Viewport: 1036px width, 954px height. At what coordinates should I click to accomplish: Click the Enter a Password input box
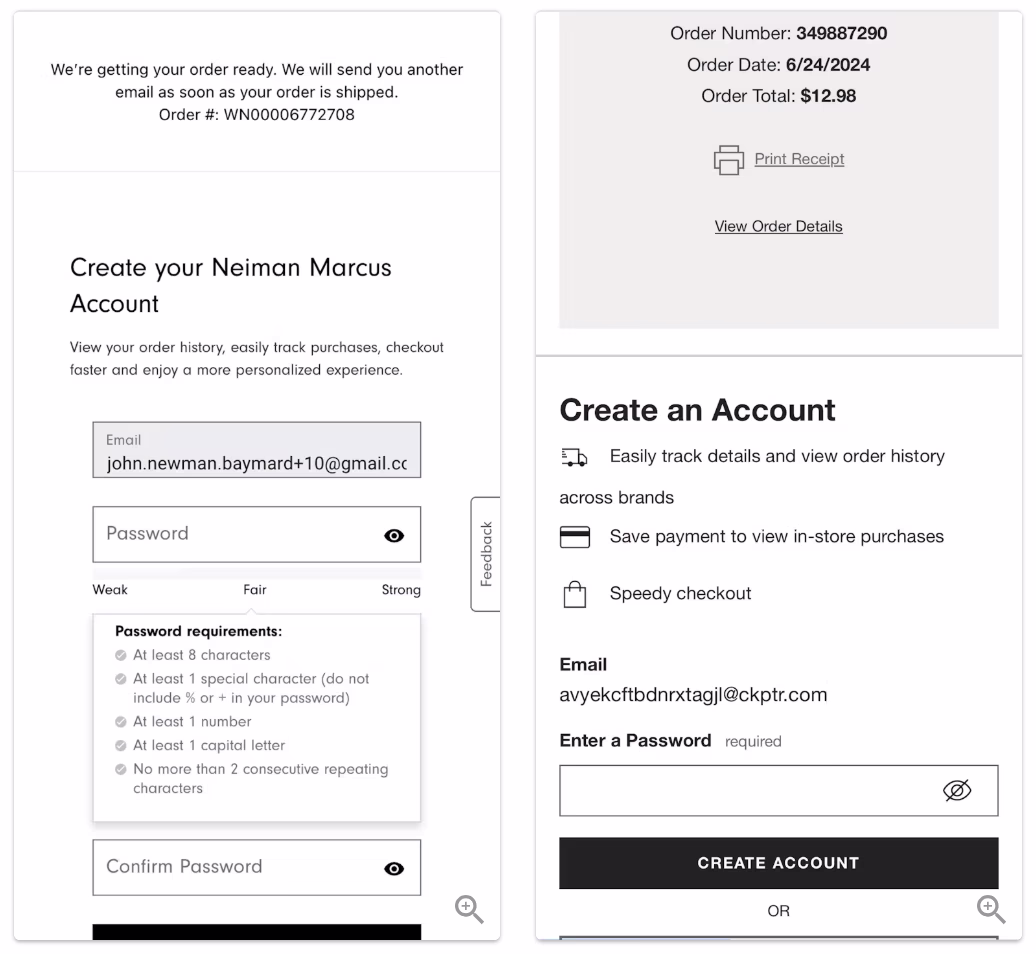(x=745, y=791)
